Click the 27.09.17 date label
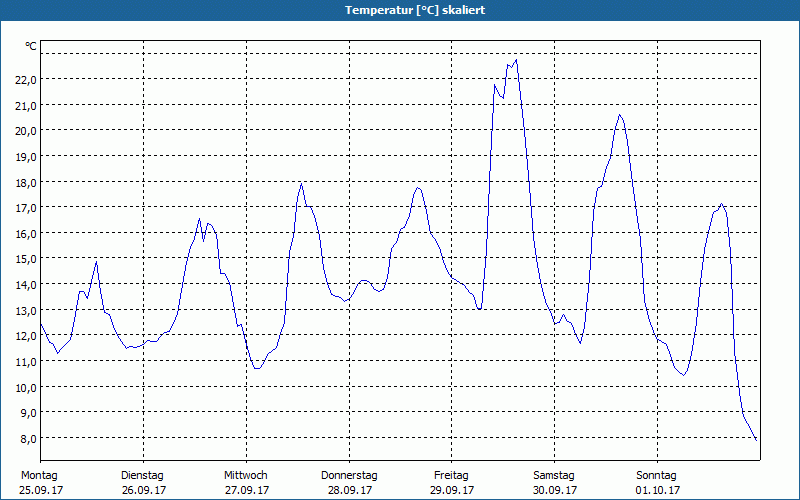 point(247,490)
